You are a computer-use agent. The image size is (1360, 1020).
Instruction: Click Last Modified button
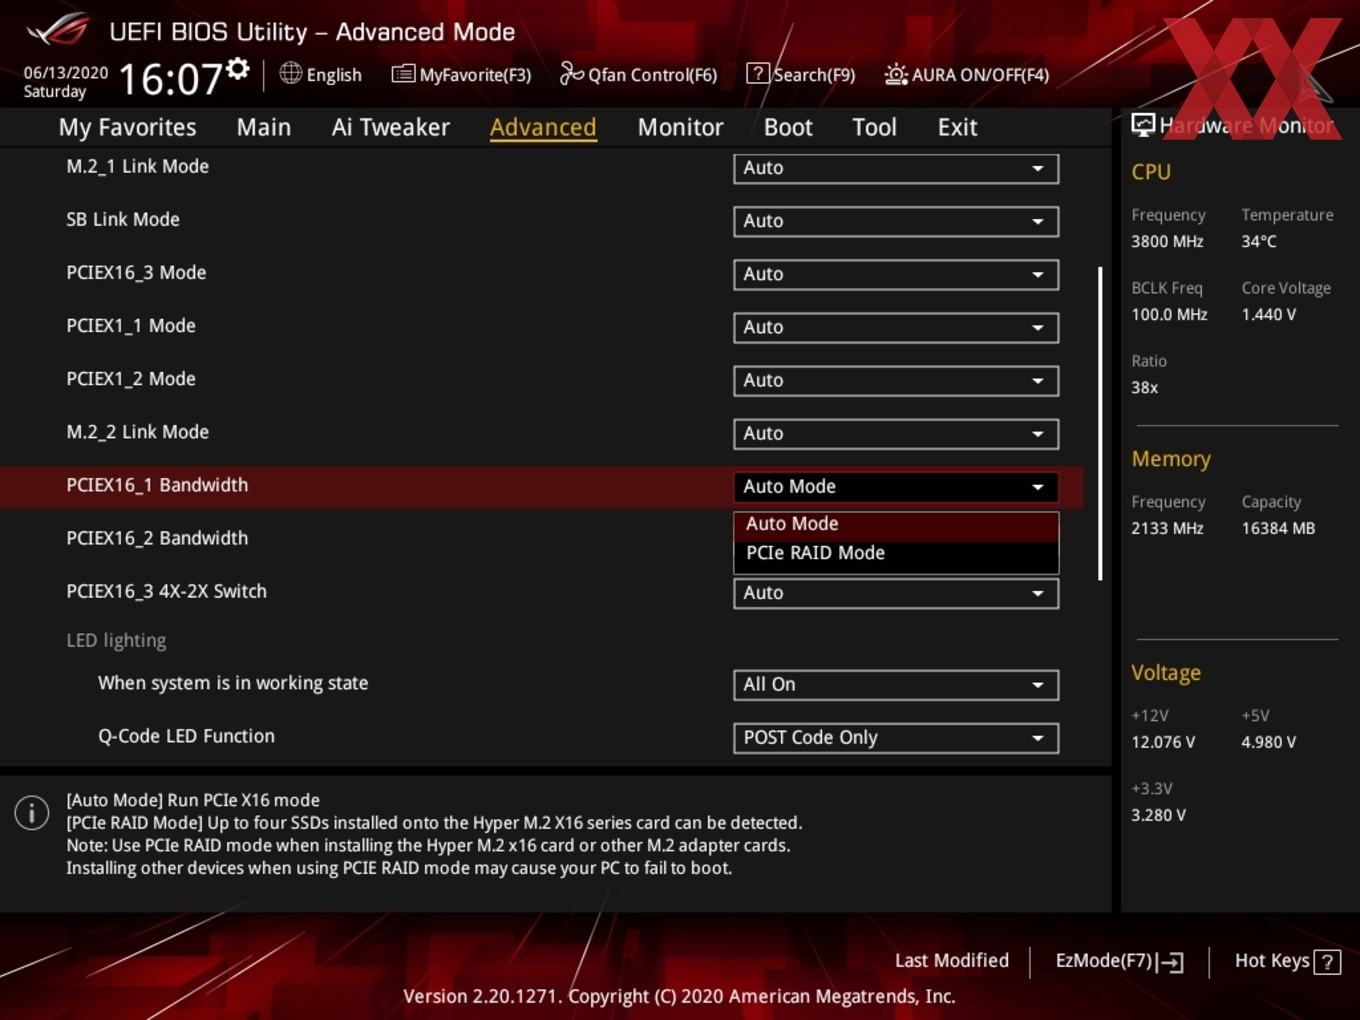pos(952,961)
